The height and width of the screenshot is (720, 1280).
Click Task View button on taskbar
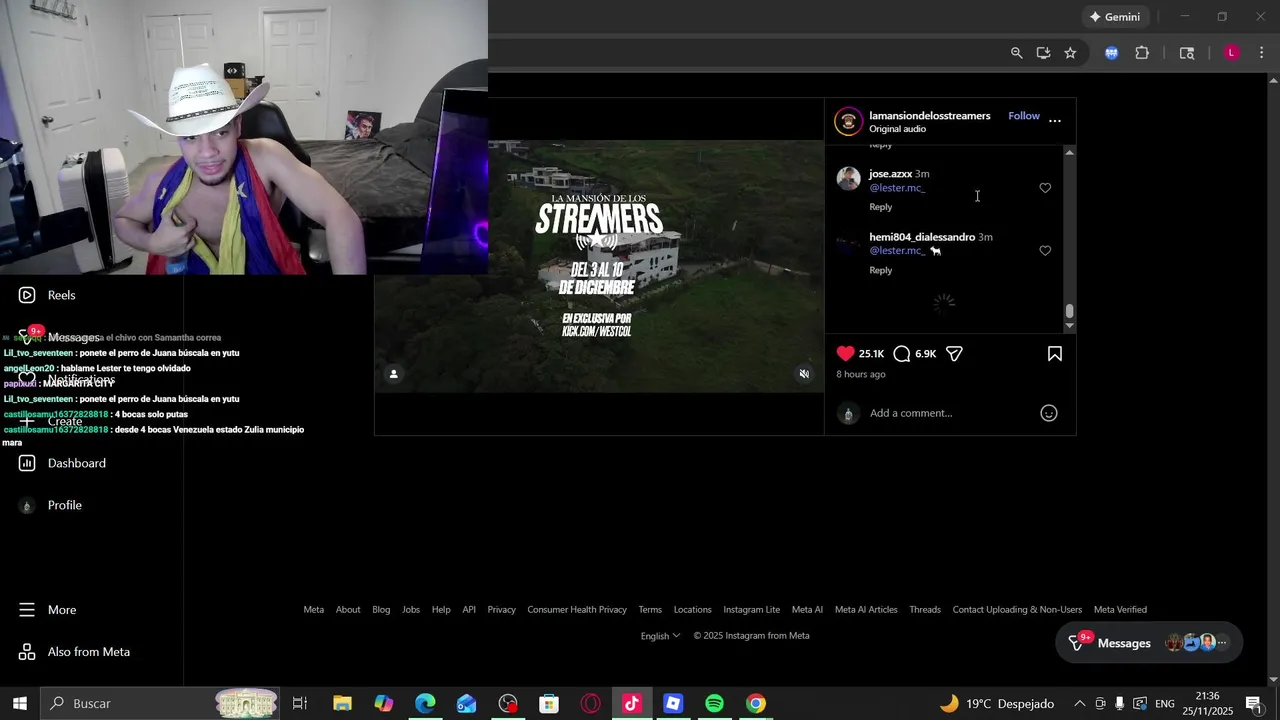click(x=299, y=703)
